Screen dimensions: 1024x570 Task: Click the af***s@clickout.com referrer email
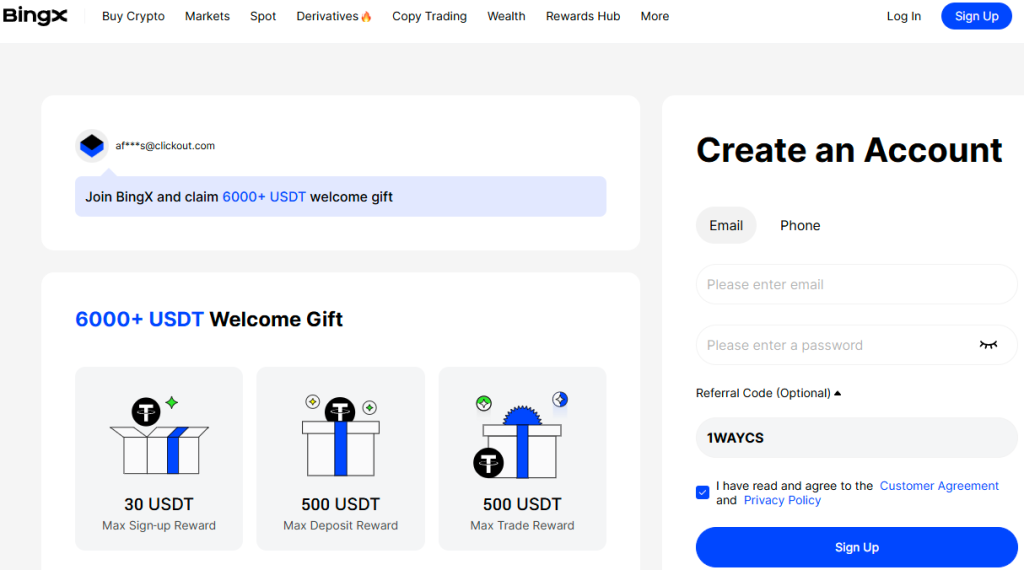[x=165, y=146]
